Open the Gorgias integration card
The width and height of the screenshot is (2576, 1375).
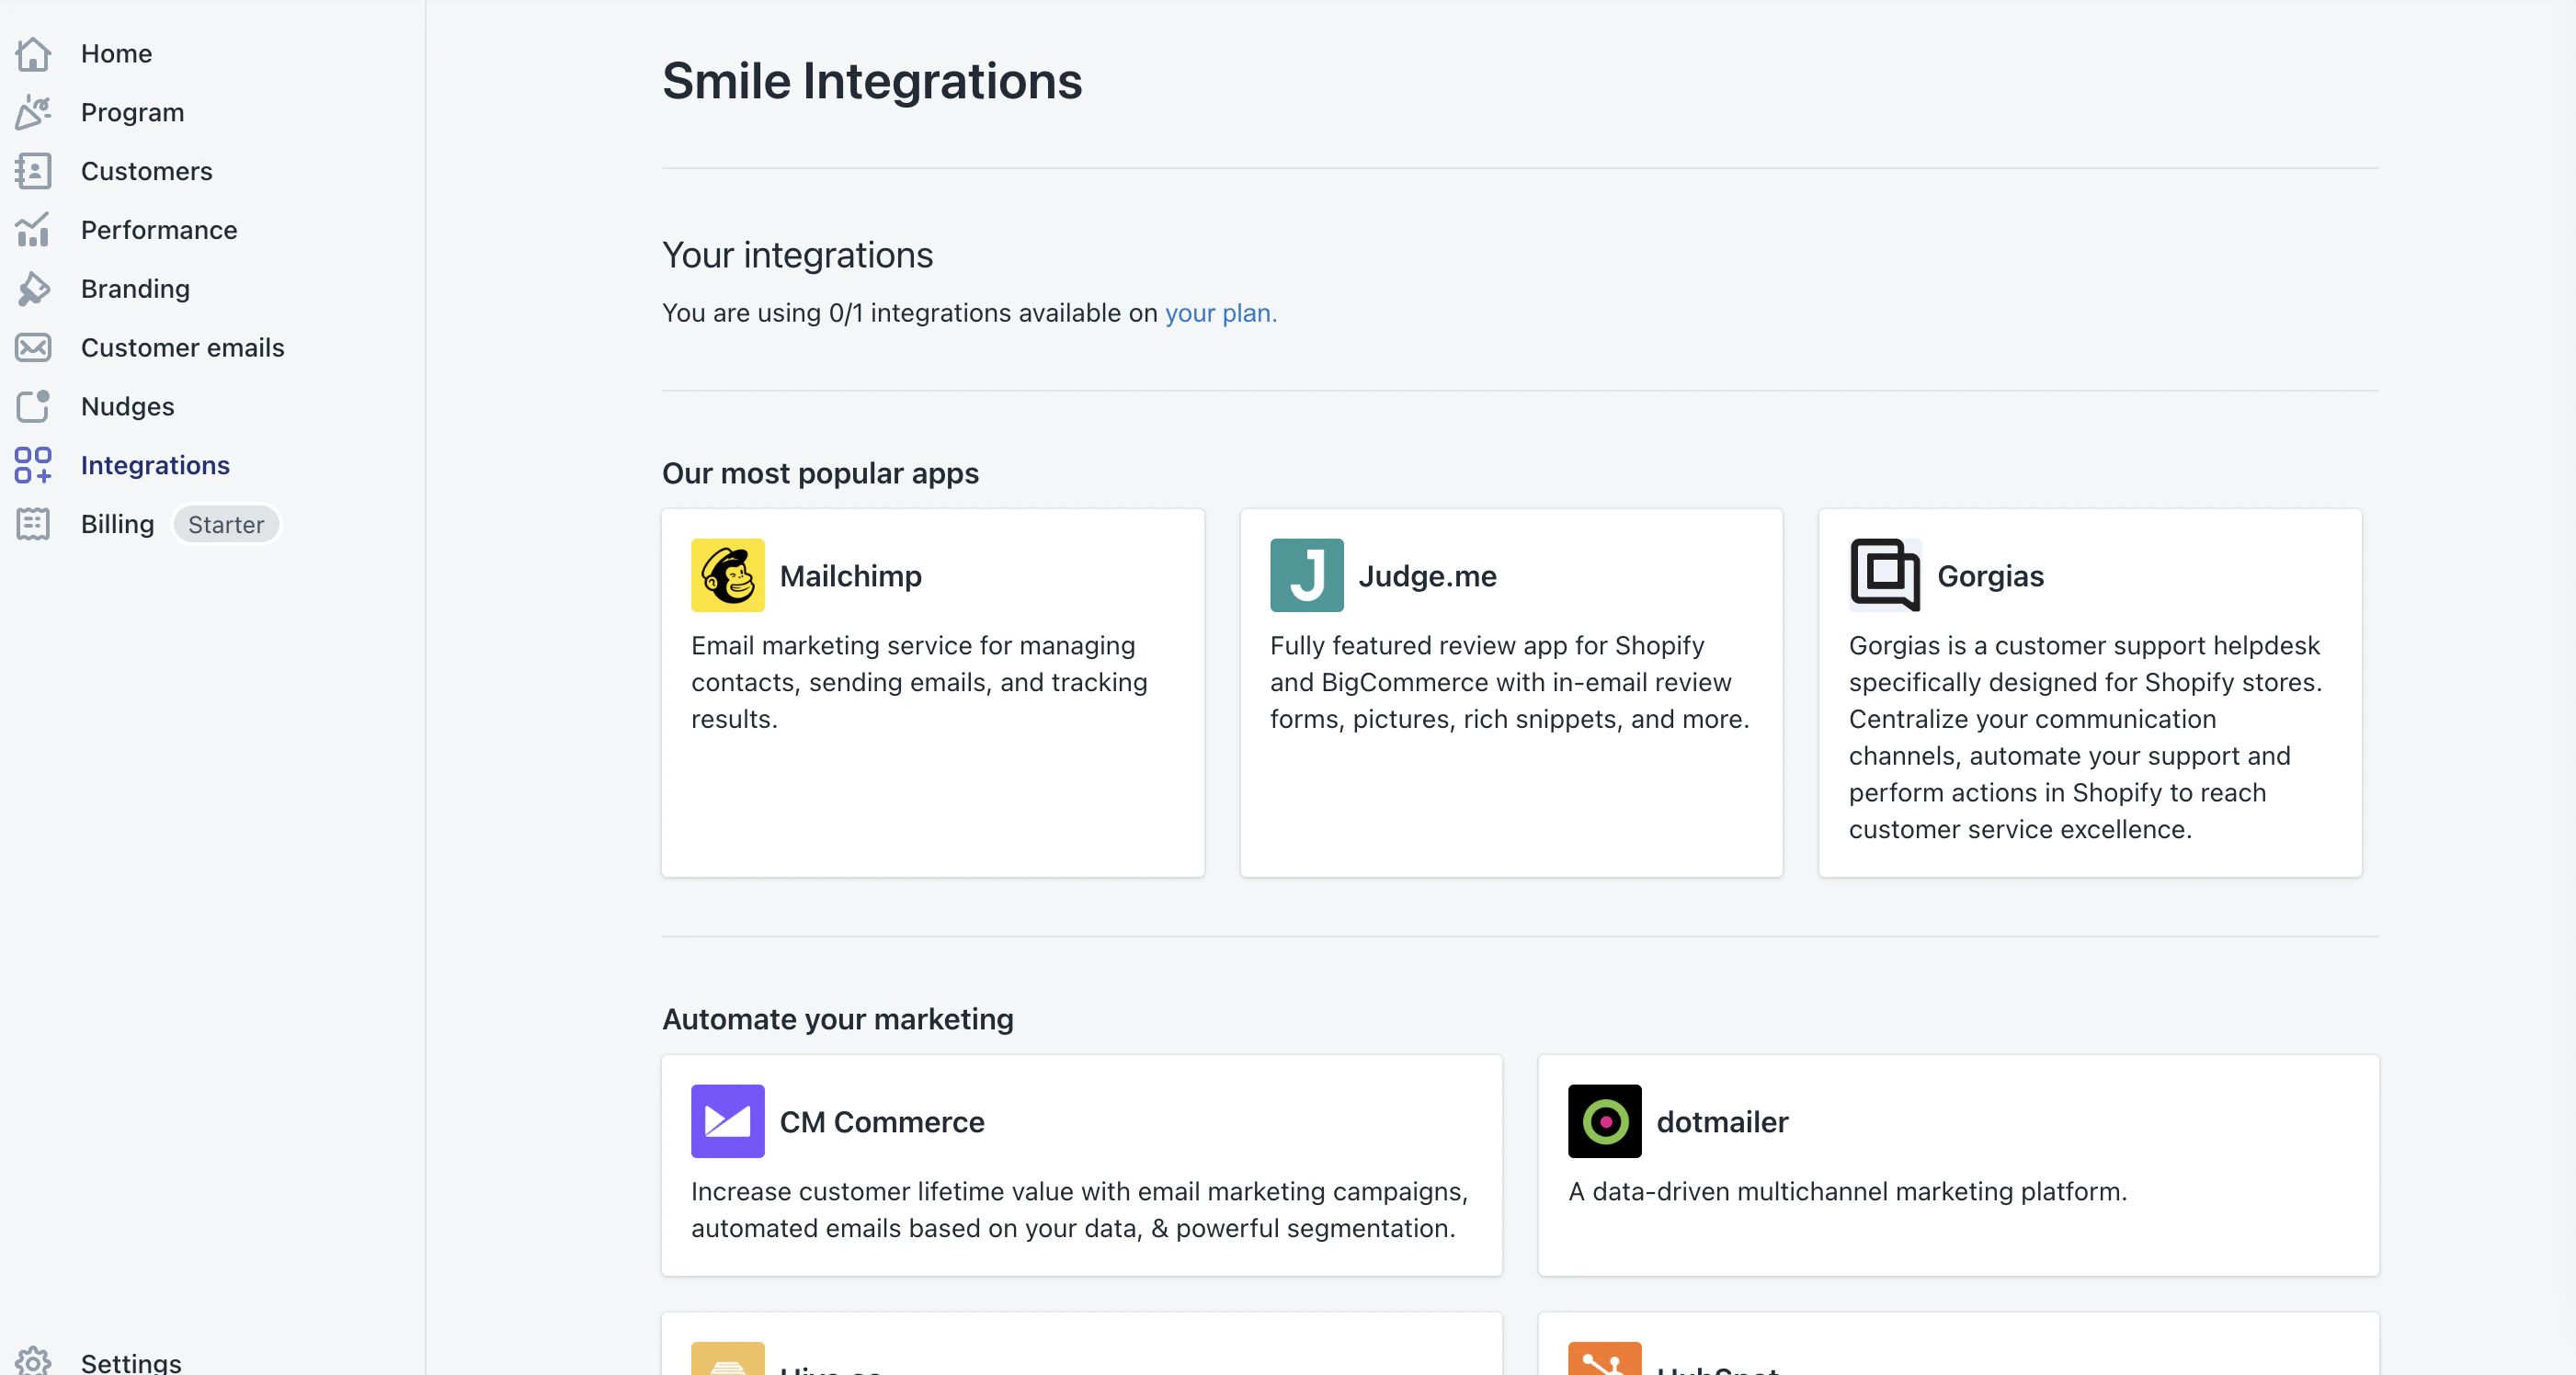2089,692
